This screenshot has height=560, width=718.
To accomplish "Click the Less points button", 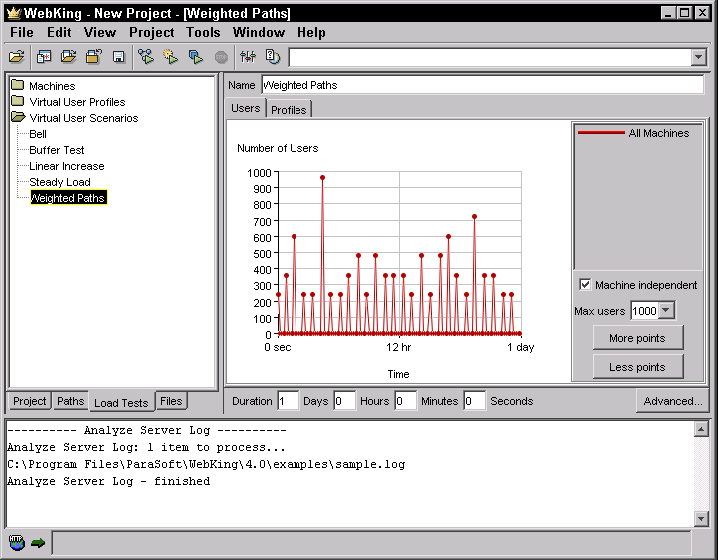I will click(x=637, y=367).
